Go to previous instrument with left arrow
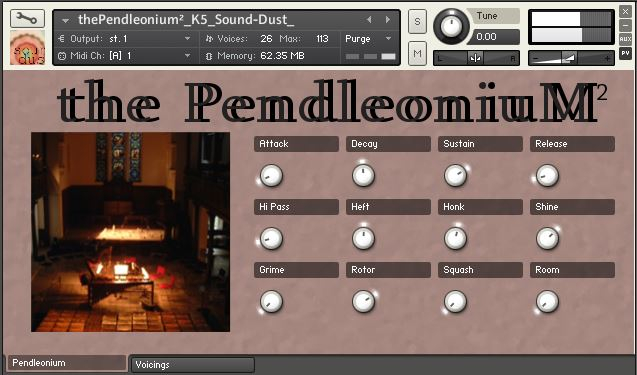 (x=369, y=20)
